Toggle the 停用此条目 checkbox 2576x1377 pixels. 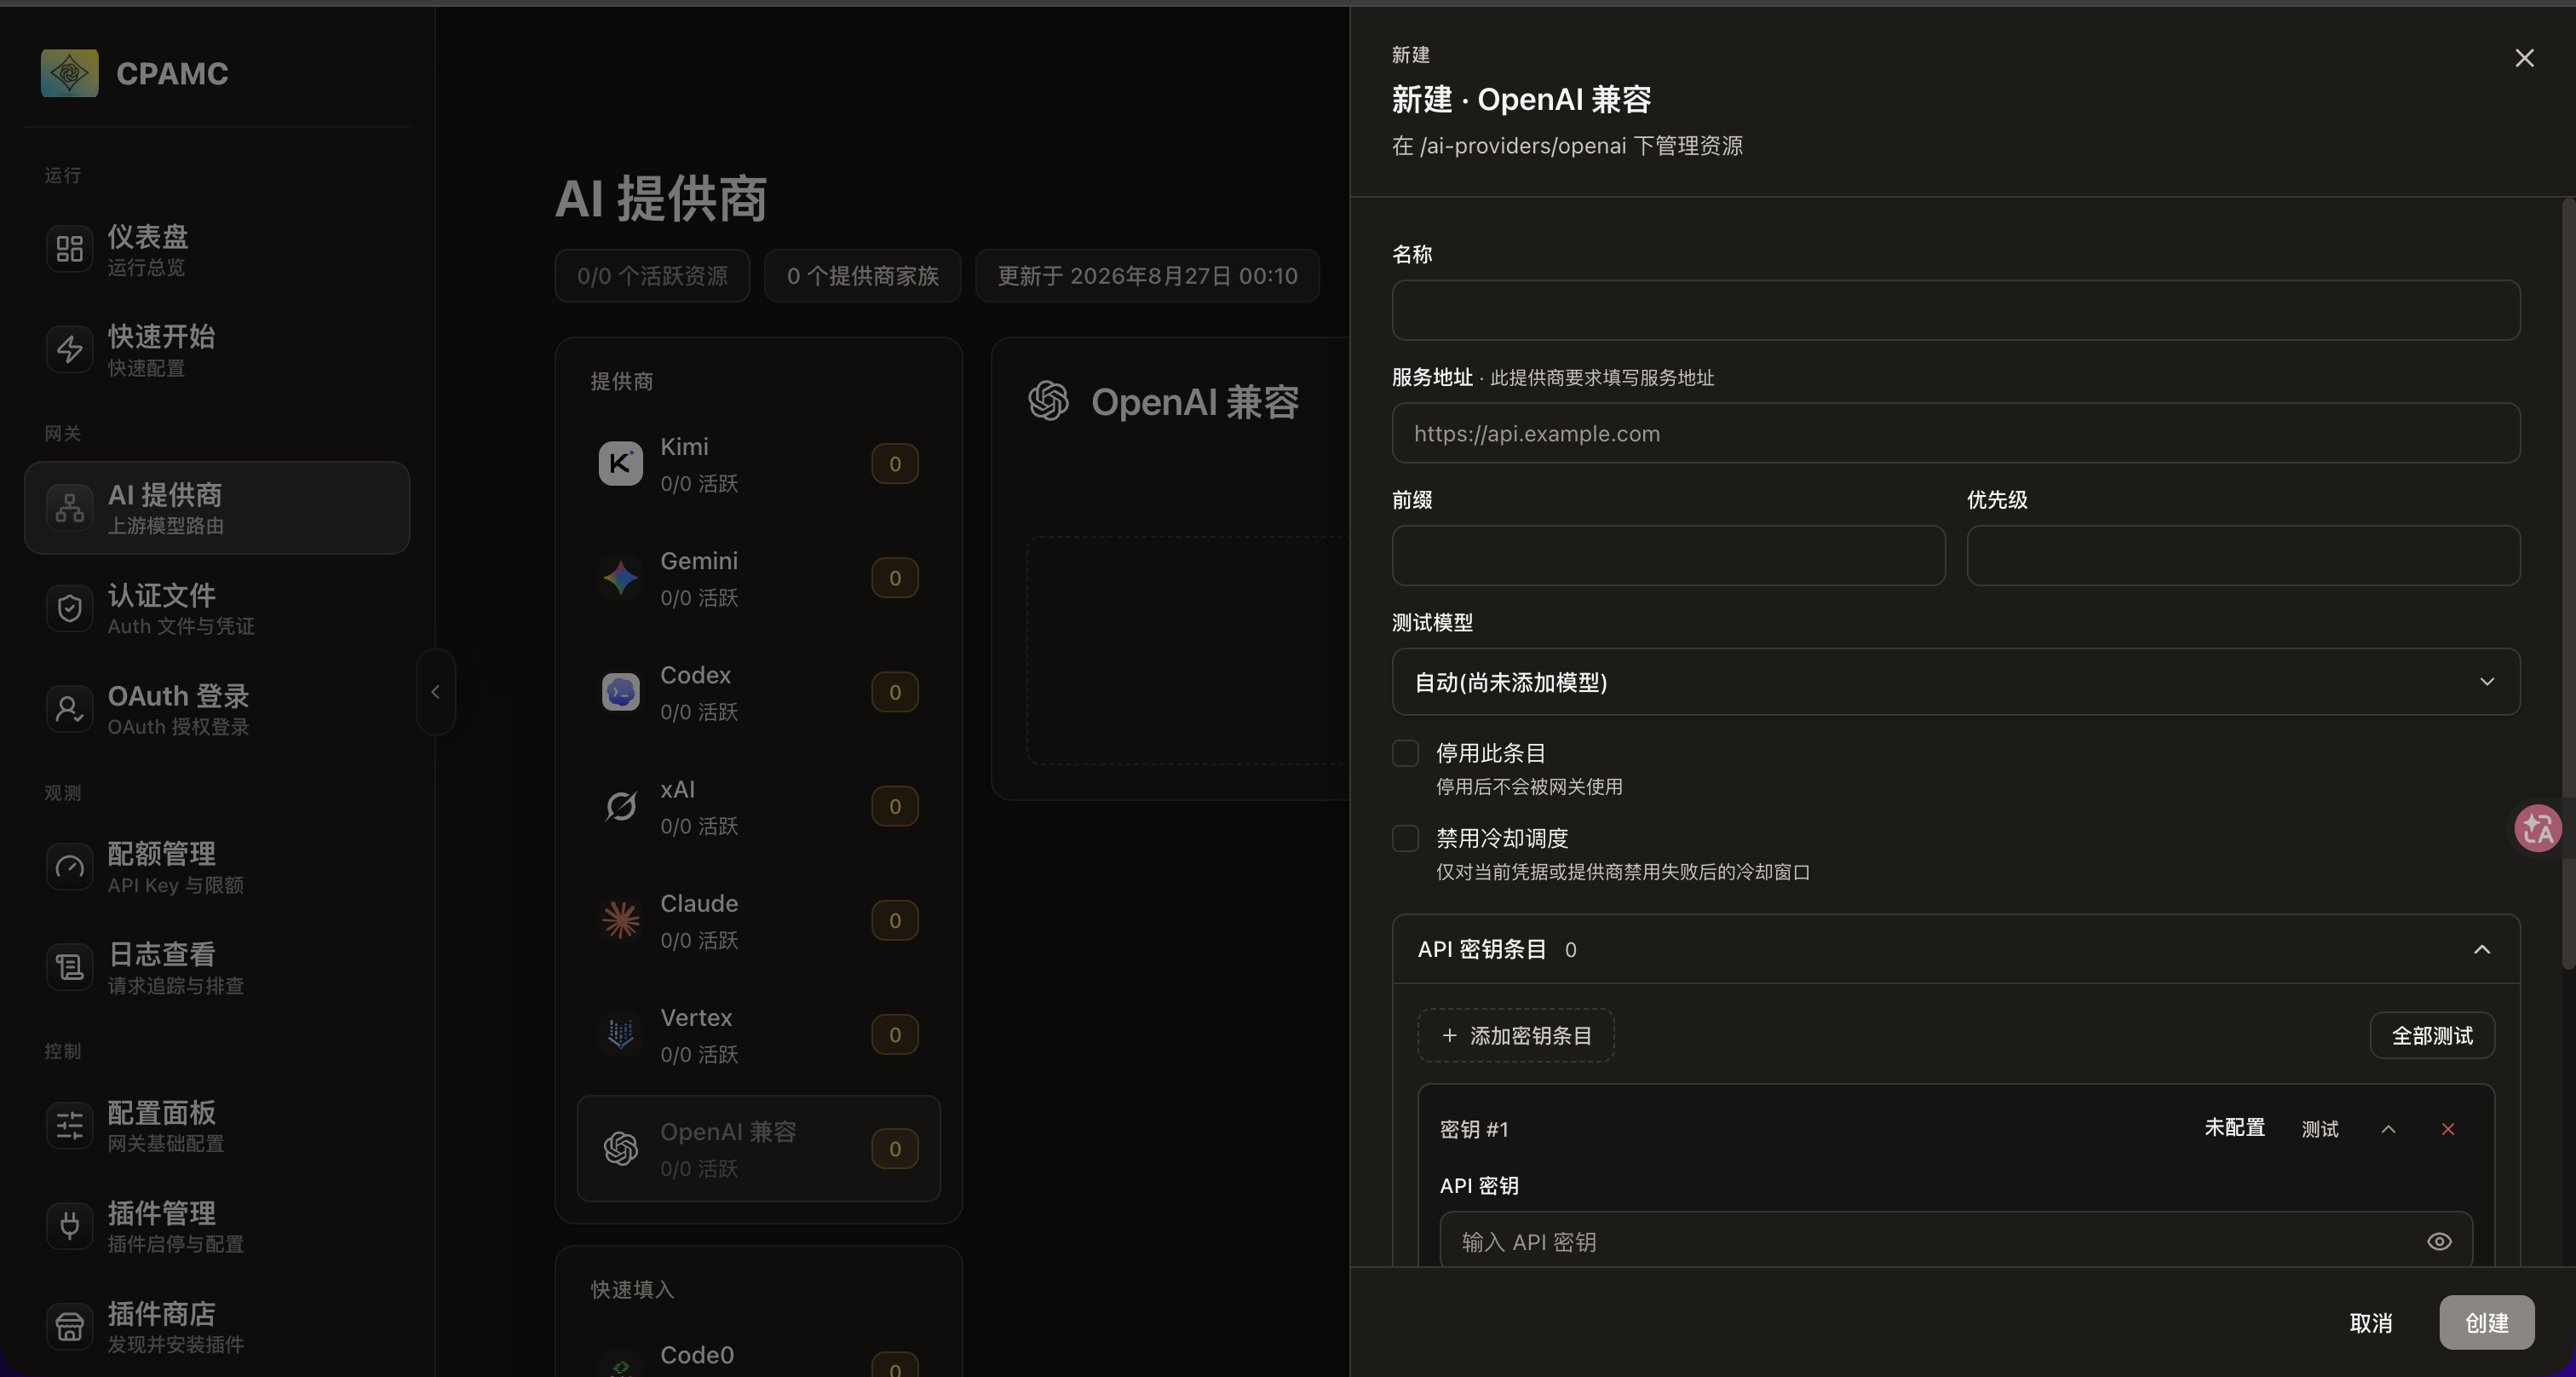(x=1405, y=753)
